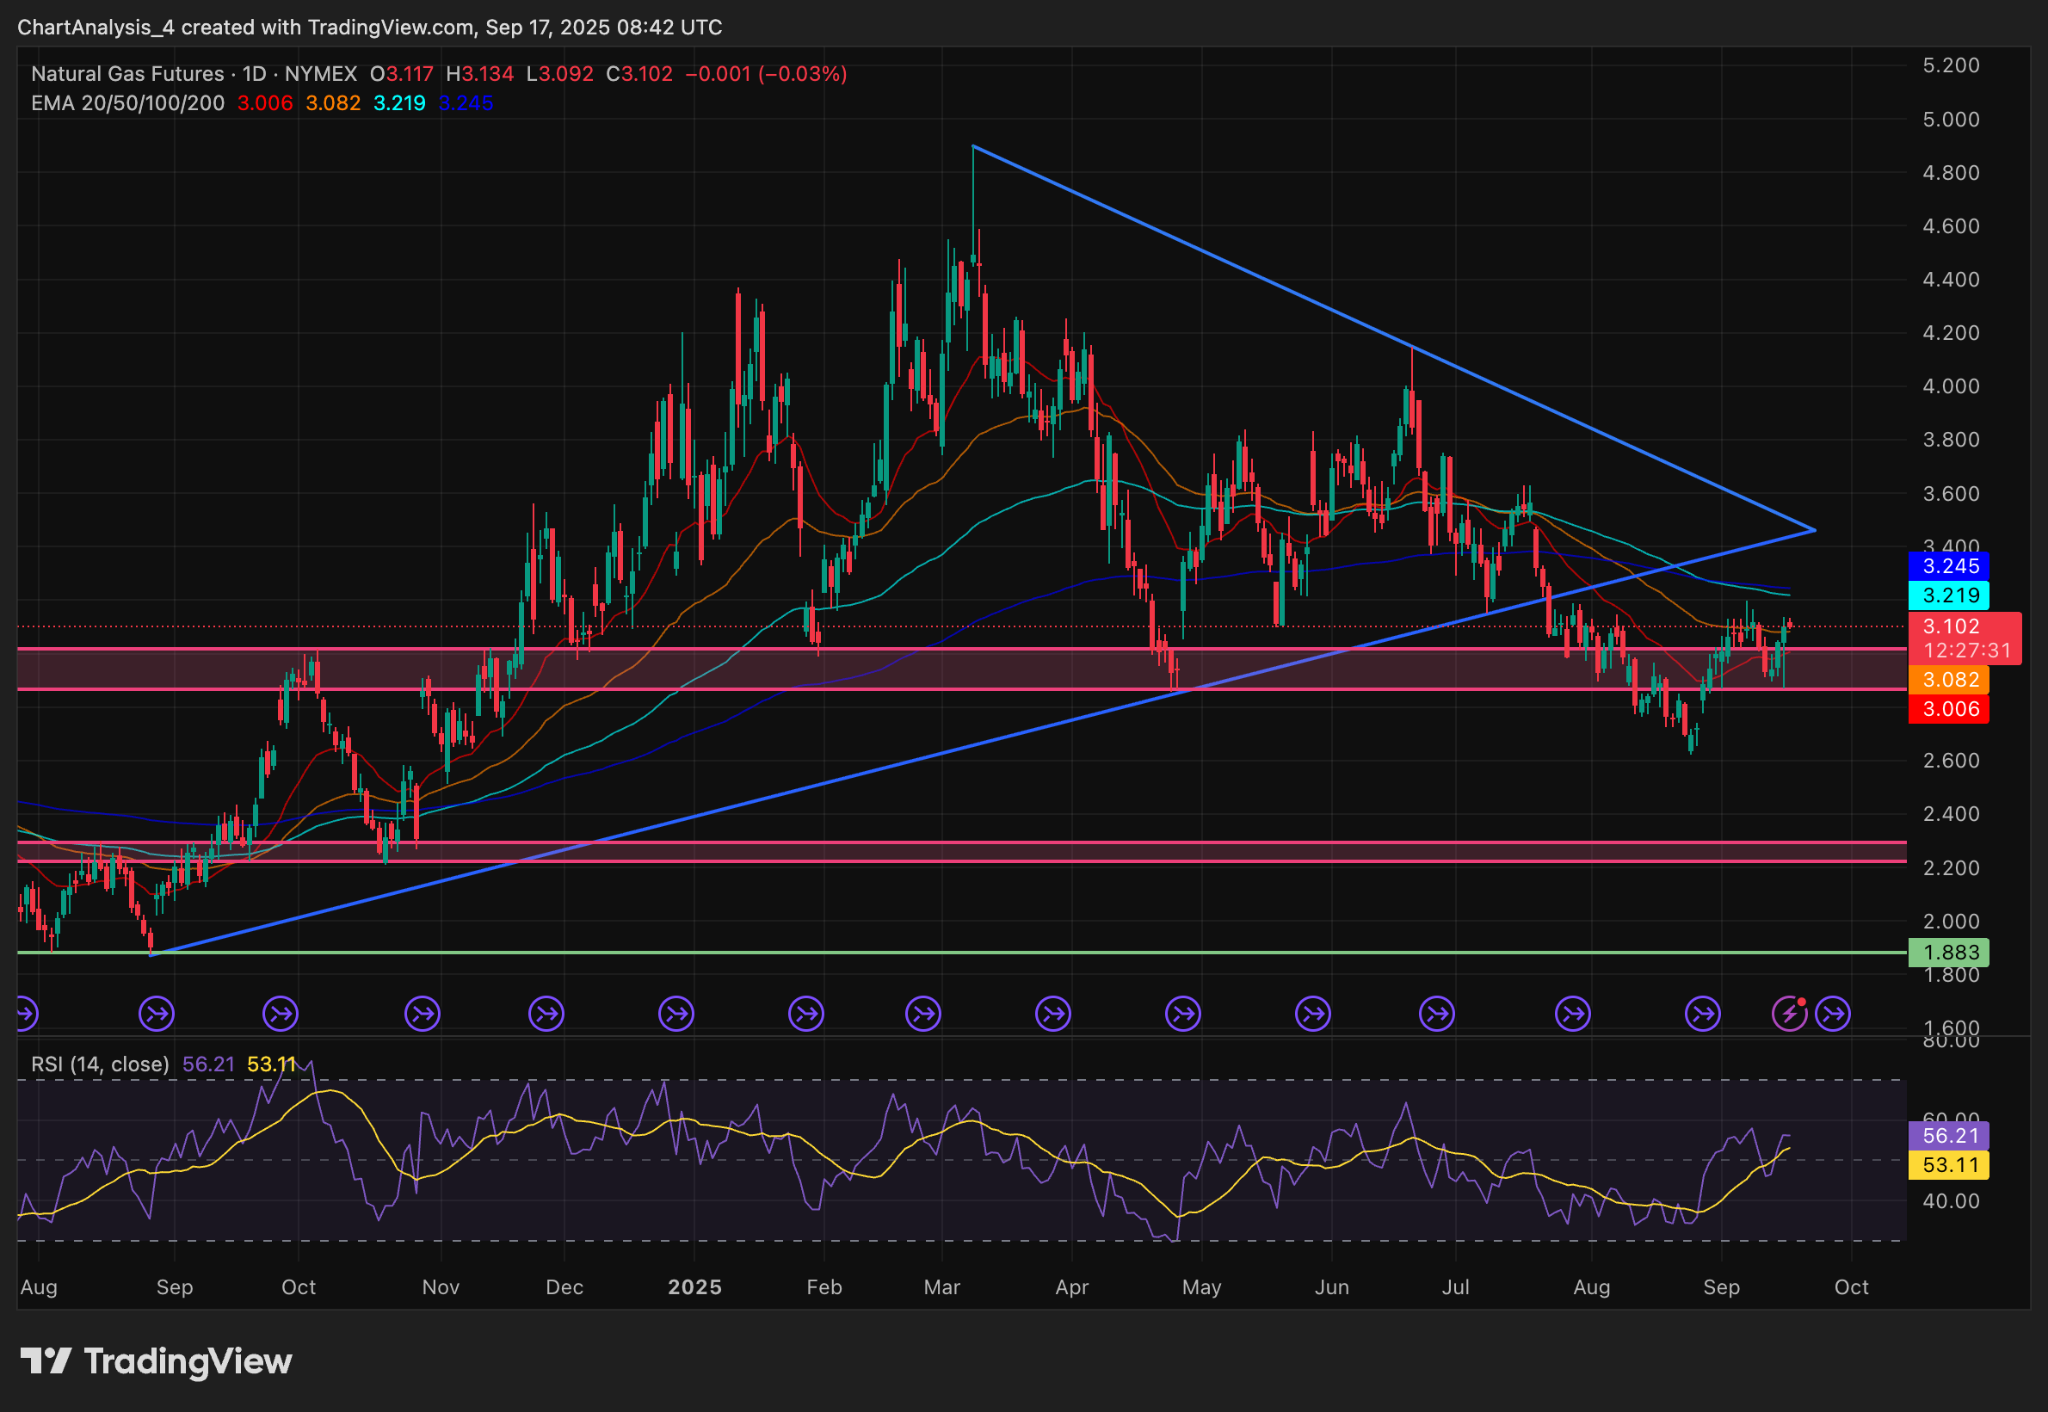Open the contract rollover marker for late July 2025

[1573, 1014]
